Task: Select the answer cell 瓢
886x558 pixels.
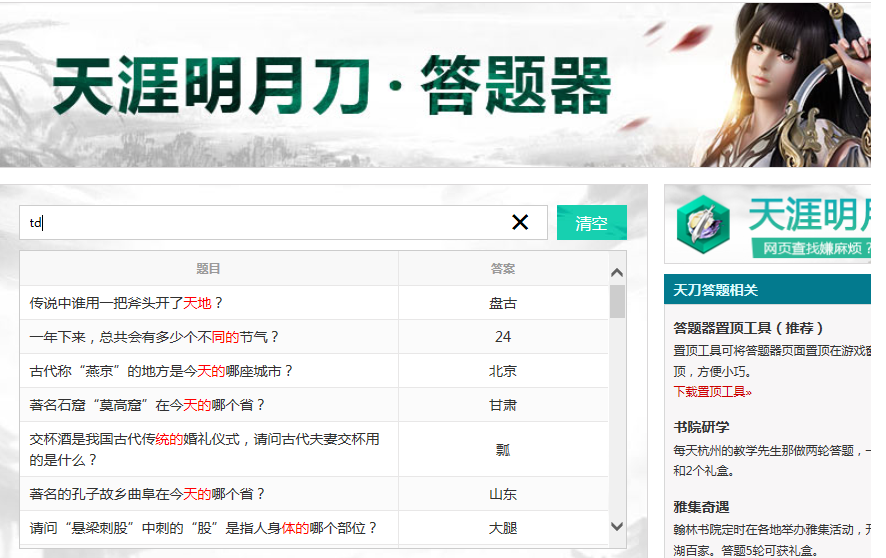Action: (503, 450)
